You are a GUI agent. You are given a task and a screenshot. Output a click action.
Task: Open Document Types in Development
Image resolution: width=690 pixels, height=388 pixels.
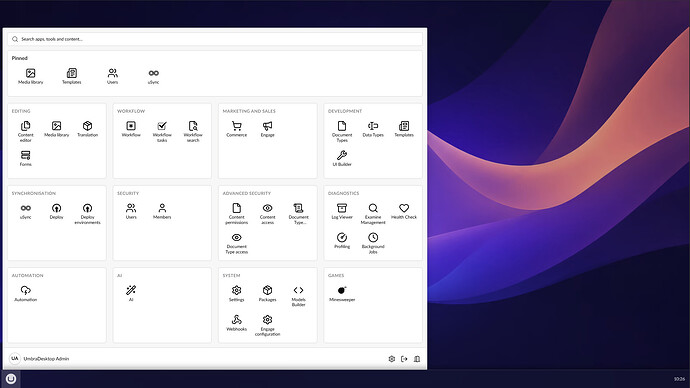click(x=342, y=132)
